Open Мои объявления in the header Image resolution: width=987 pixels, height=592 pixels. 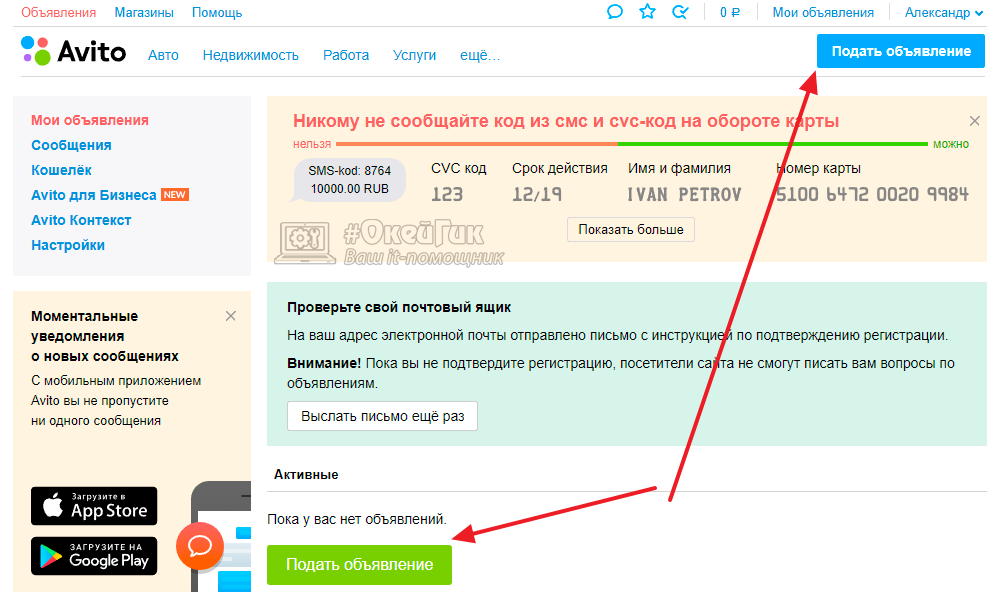click(x=823, y=13)
